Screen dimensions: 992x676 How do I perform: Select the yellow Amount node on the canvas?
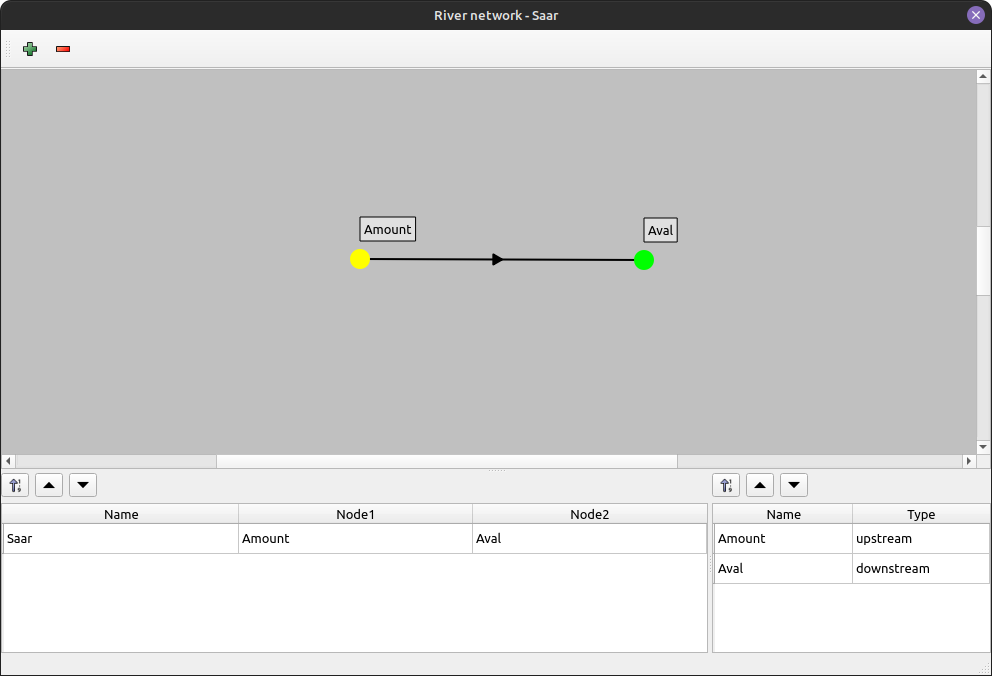pyautogui.click(x=360, y=259)
